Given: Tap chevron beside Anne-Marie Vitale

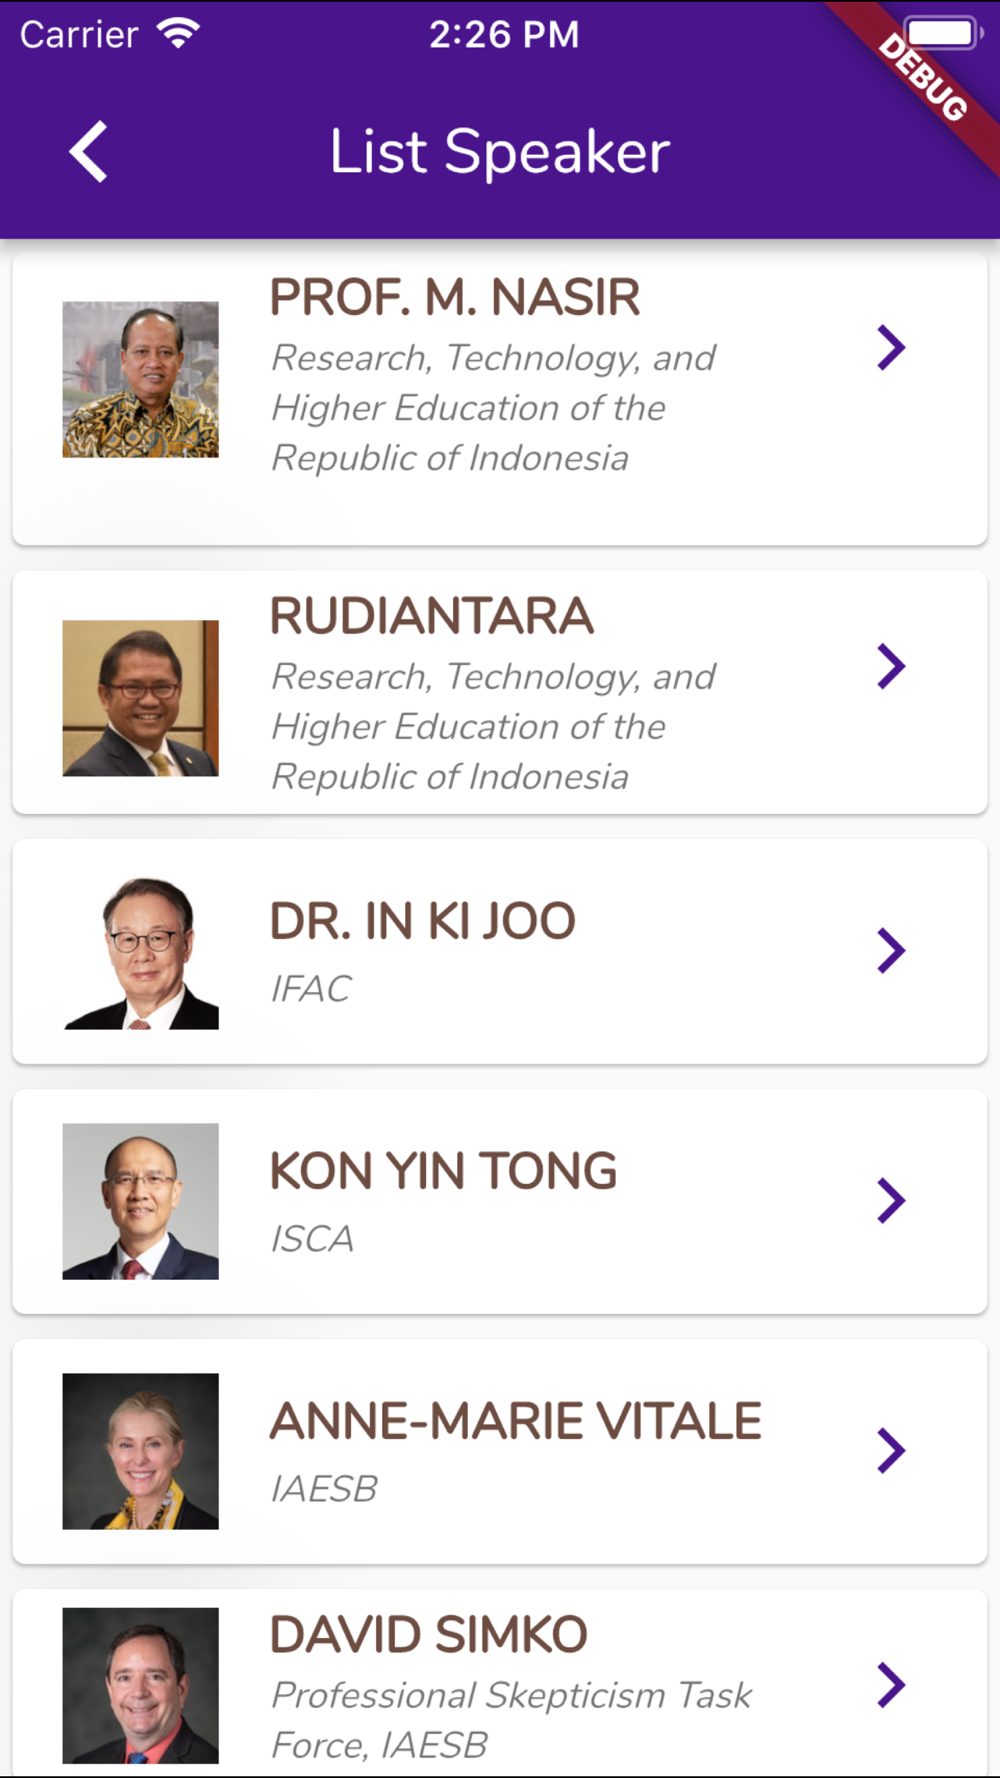Looking at the screenshot, I should click(x=891, y=1450).
